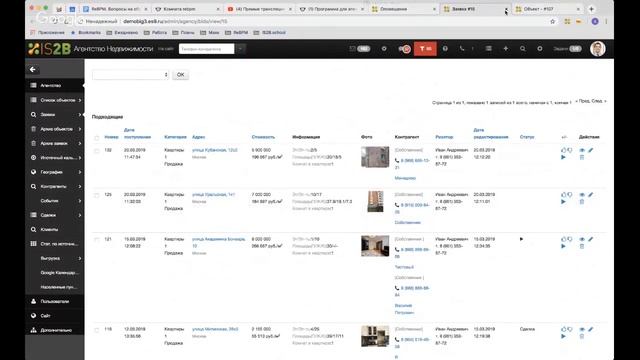This screenshot has width=640, height=360.
Task: Open the user avatar in header
Action: 598,49
